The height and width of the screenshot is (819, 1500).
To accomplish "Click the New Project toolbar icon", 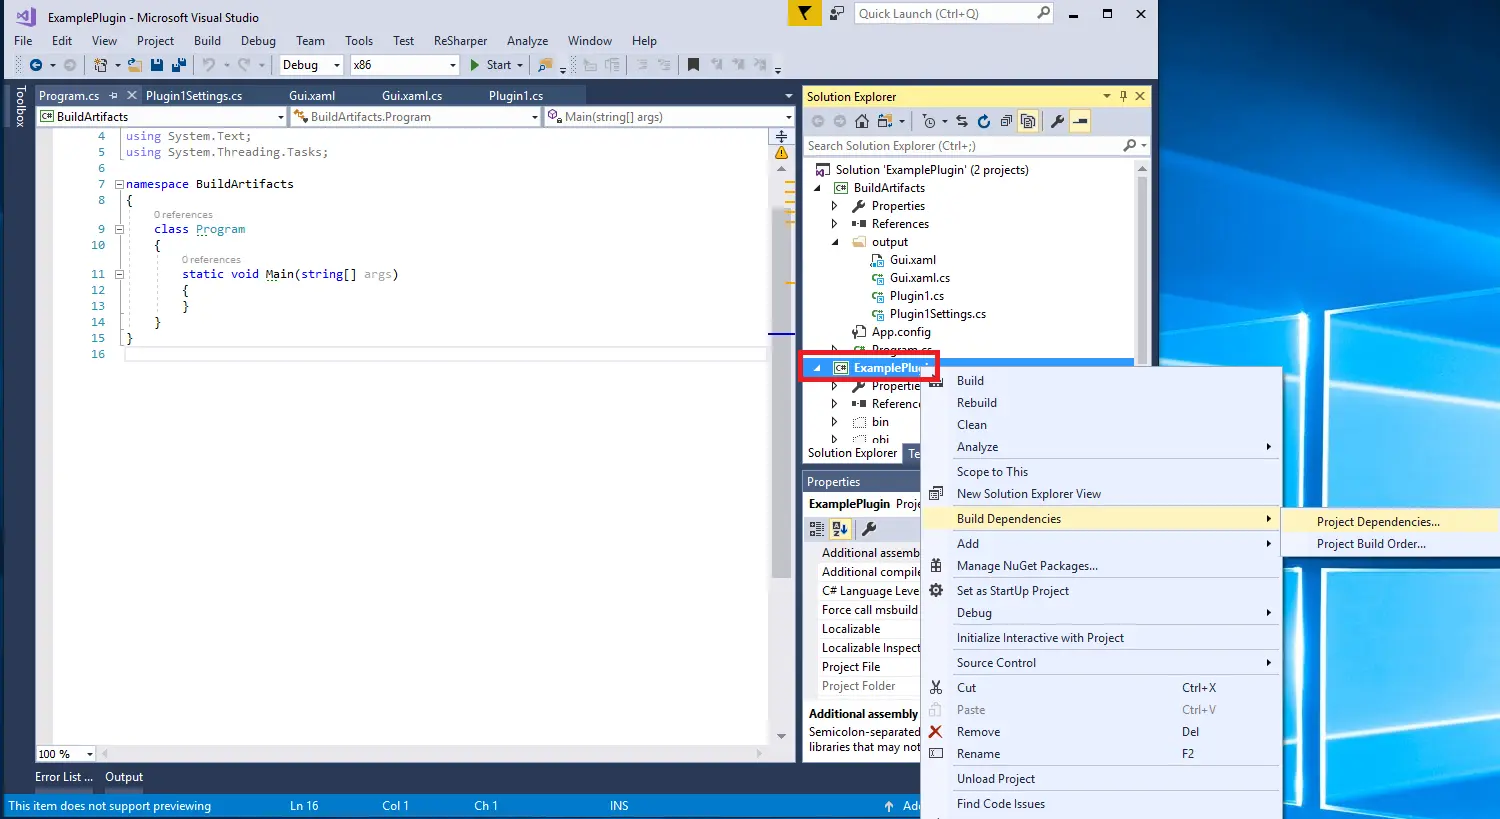I will click(100, 65).
